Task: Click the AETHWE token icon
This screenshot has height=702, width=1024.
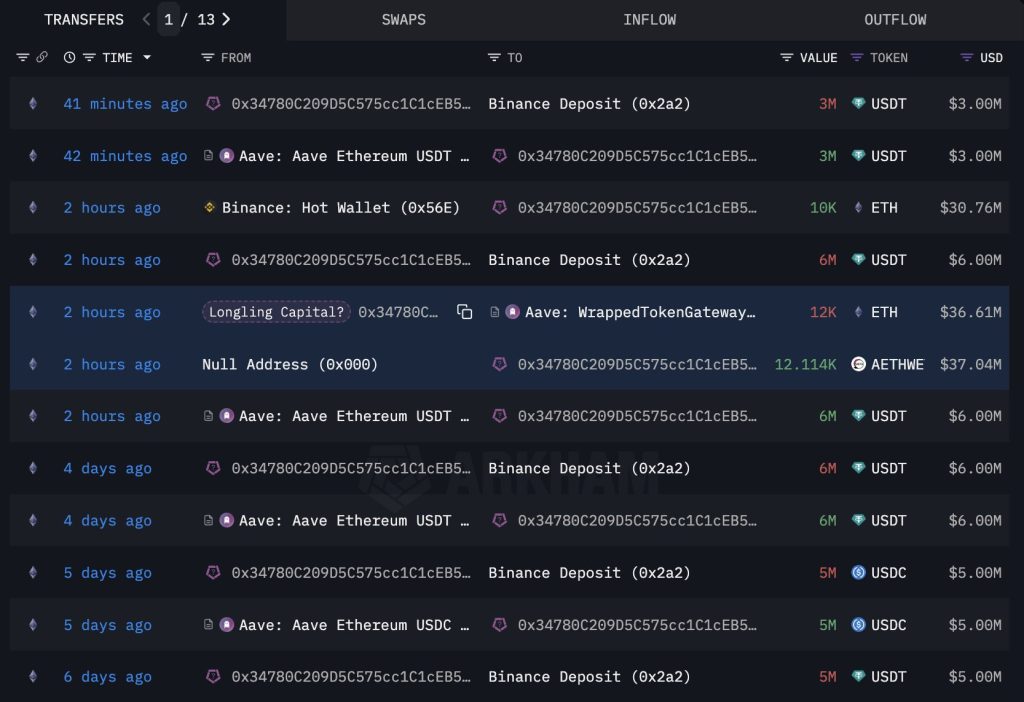Action: tap(858, 364)
